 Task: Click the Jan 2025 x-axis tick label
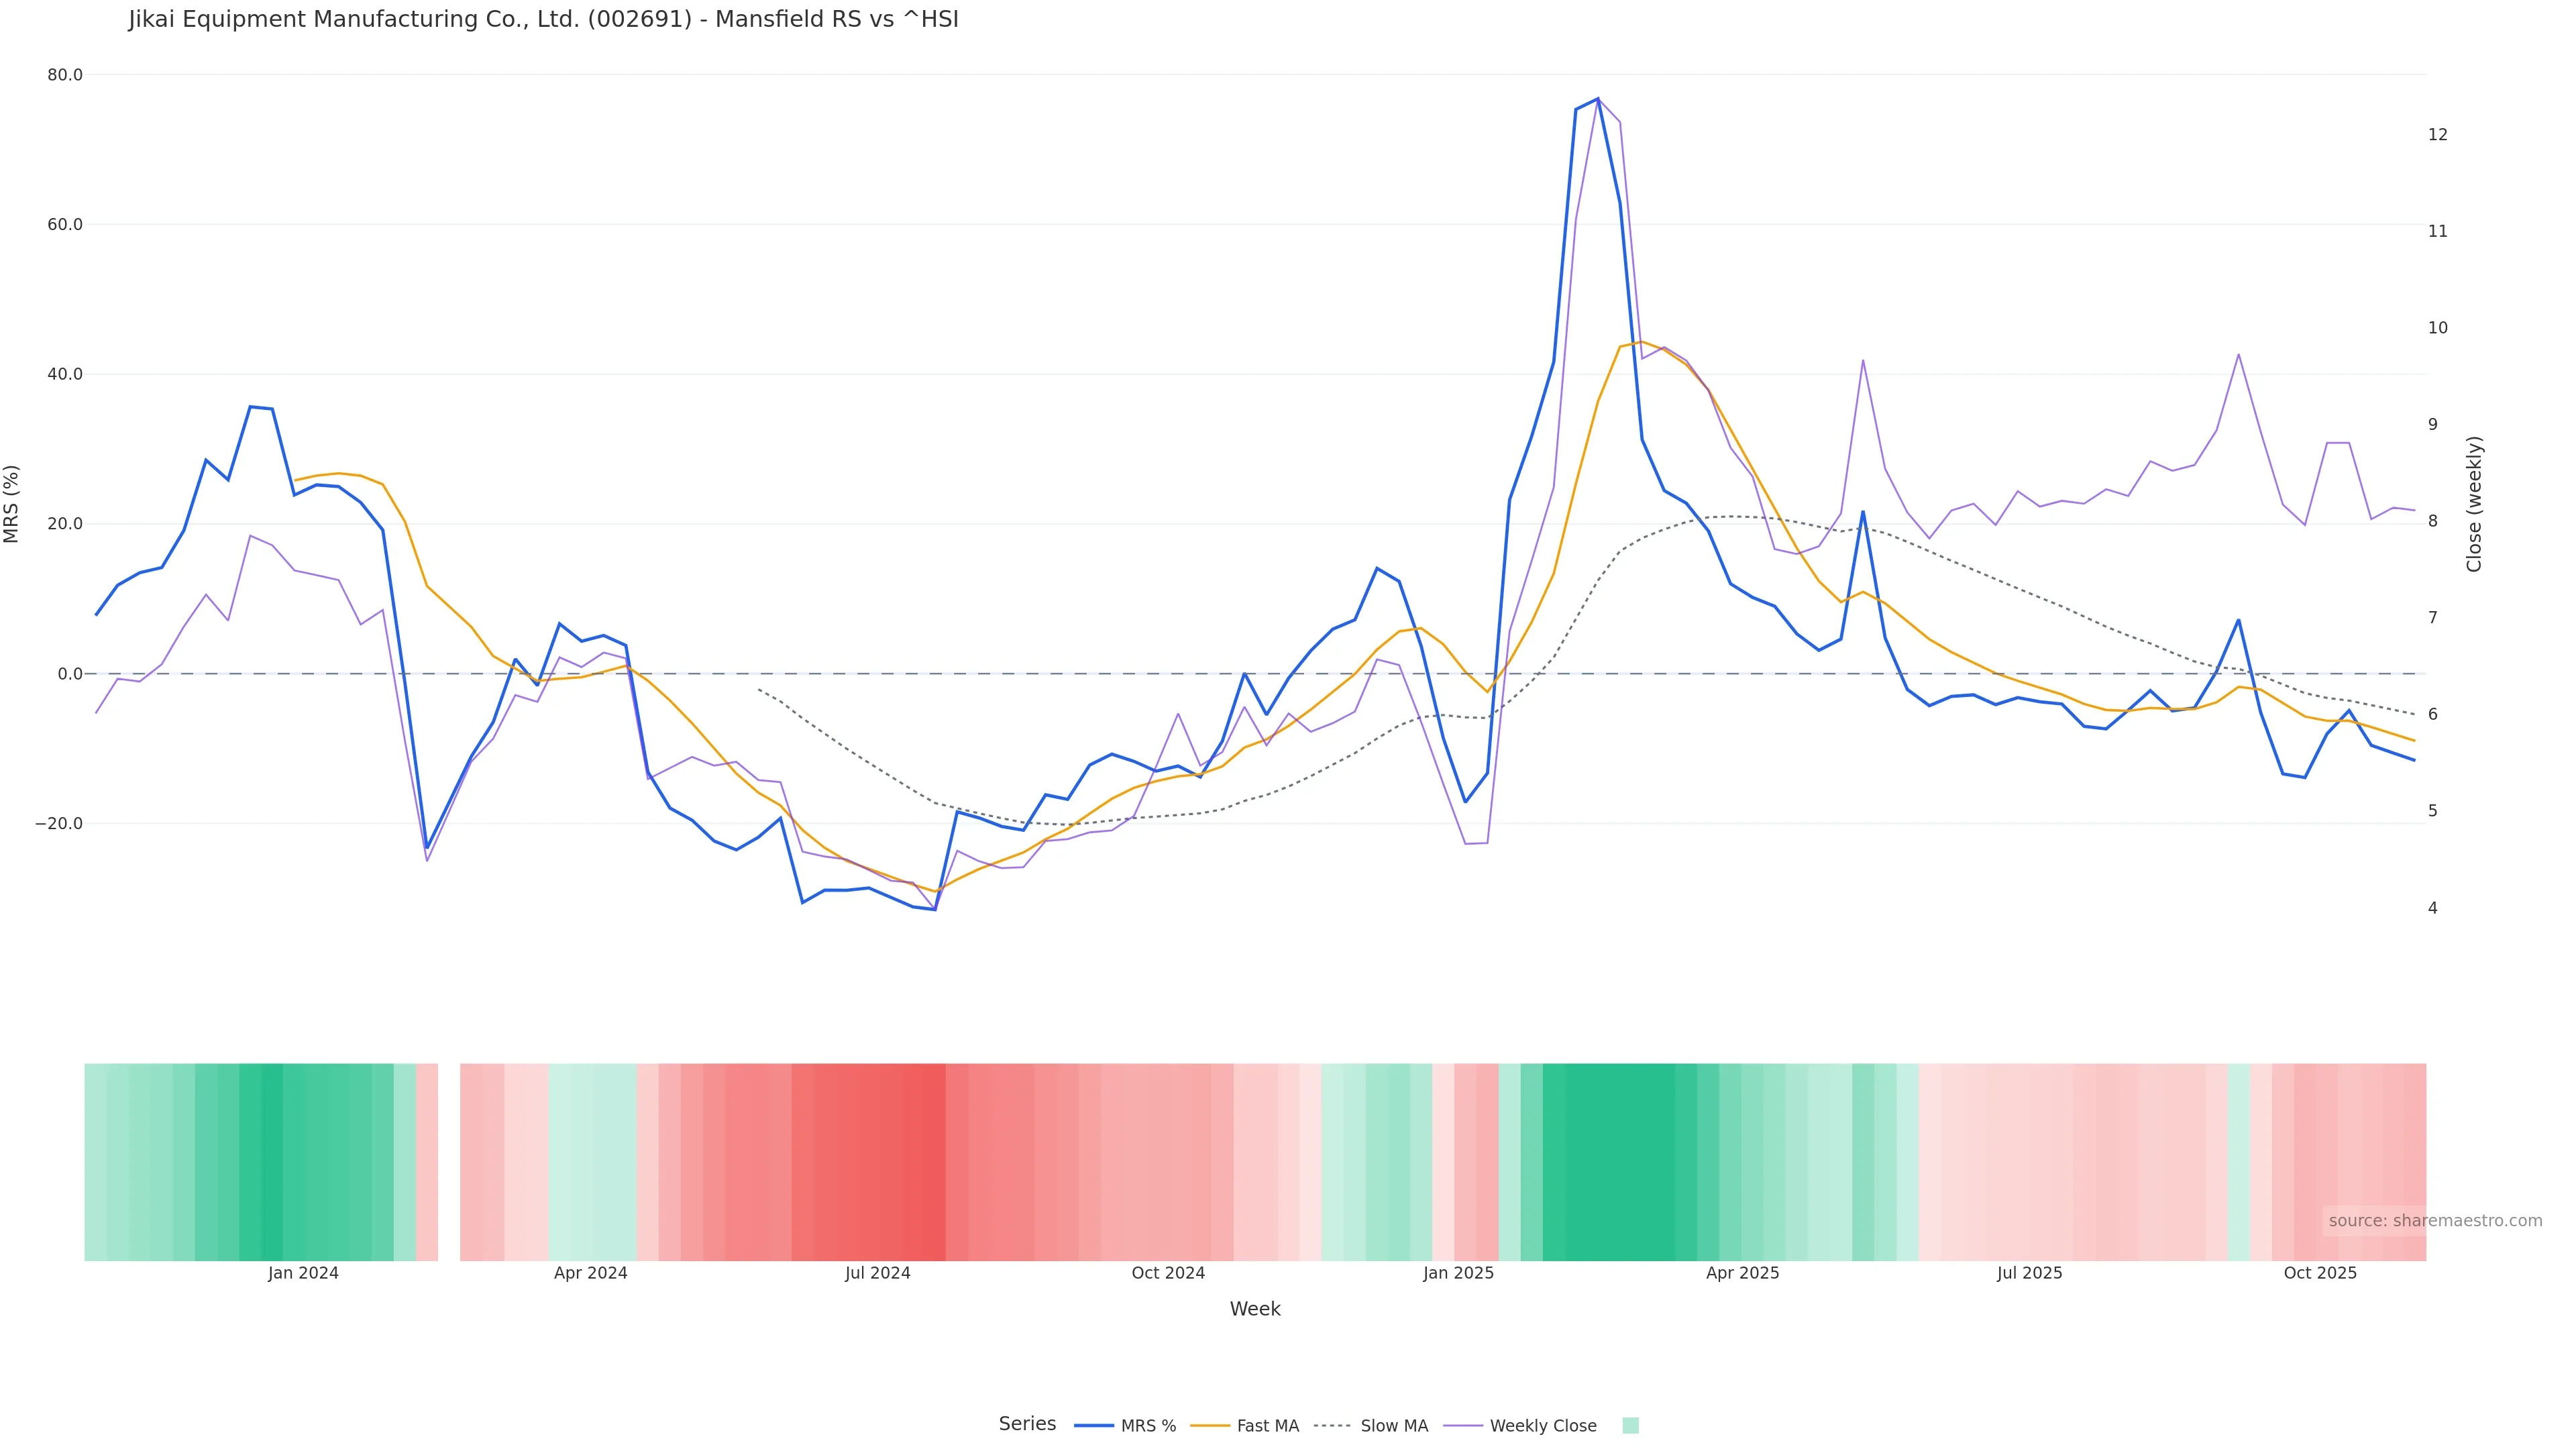coord(1458,1273)
